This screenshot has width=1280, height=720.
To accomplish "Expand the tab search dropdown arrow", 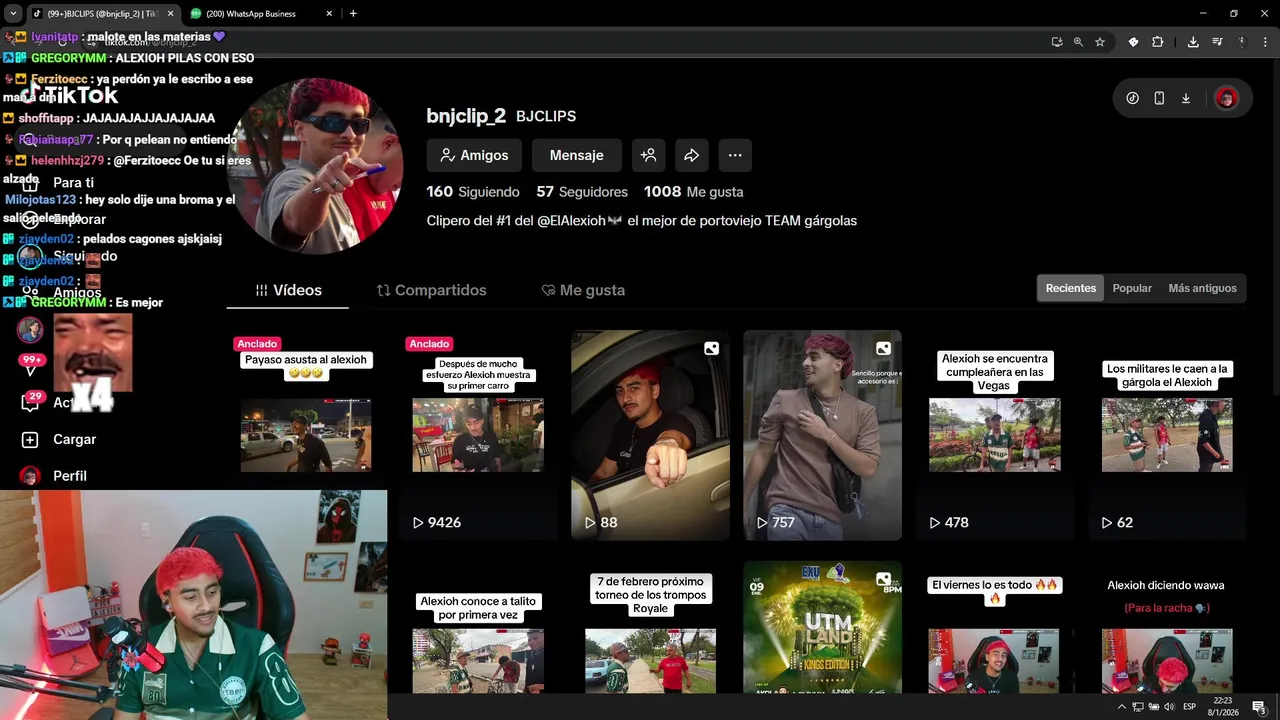I will point(13,14).
